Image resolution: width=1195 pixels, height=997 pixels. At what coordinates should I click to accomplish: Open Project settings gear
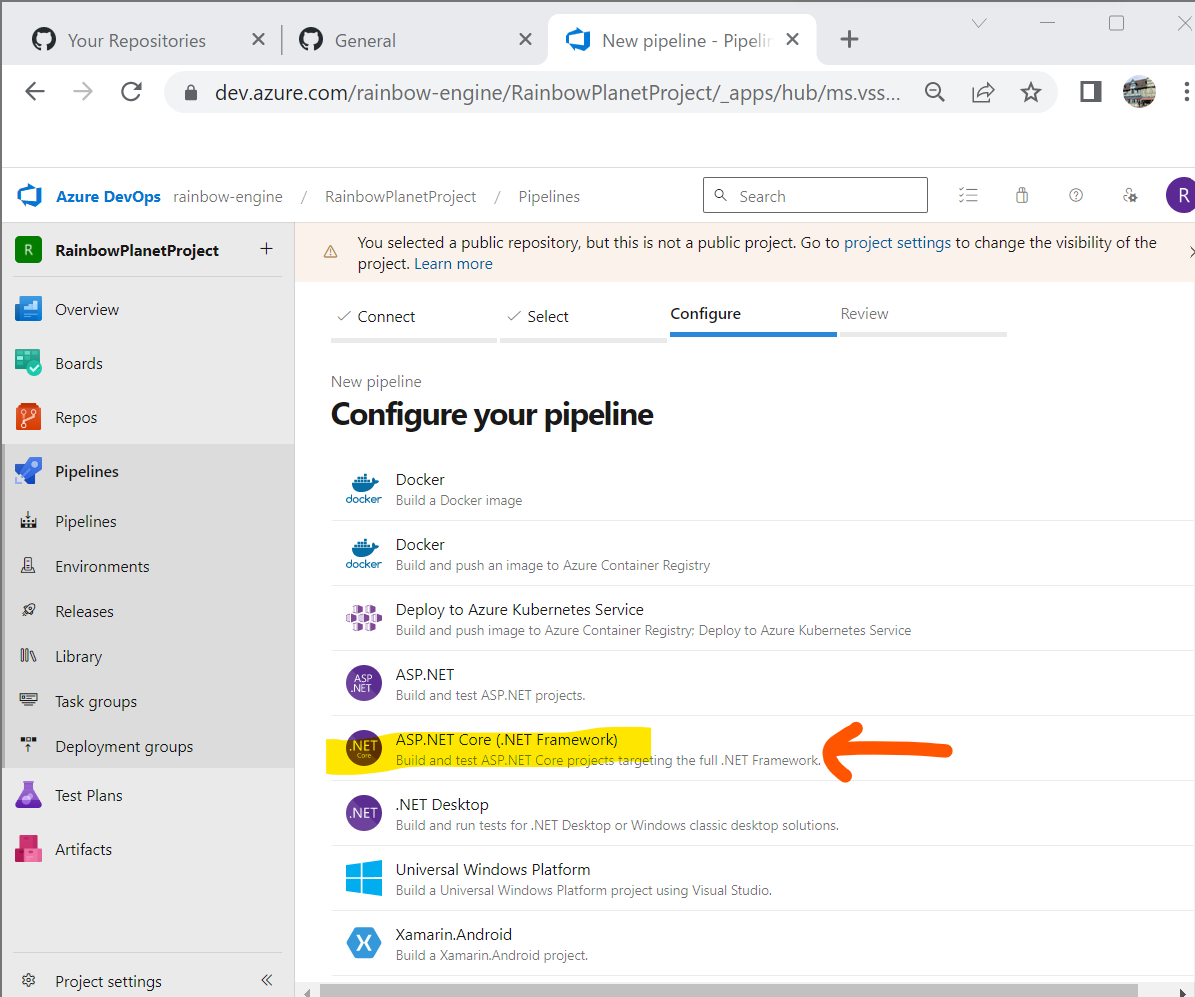tap(29, 980)
